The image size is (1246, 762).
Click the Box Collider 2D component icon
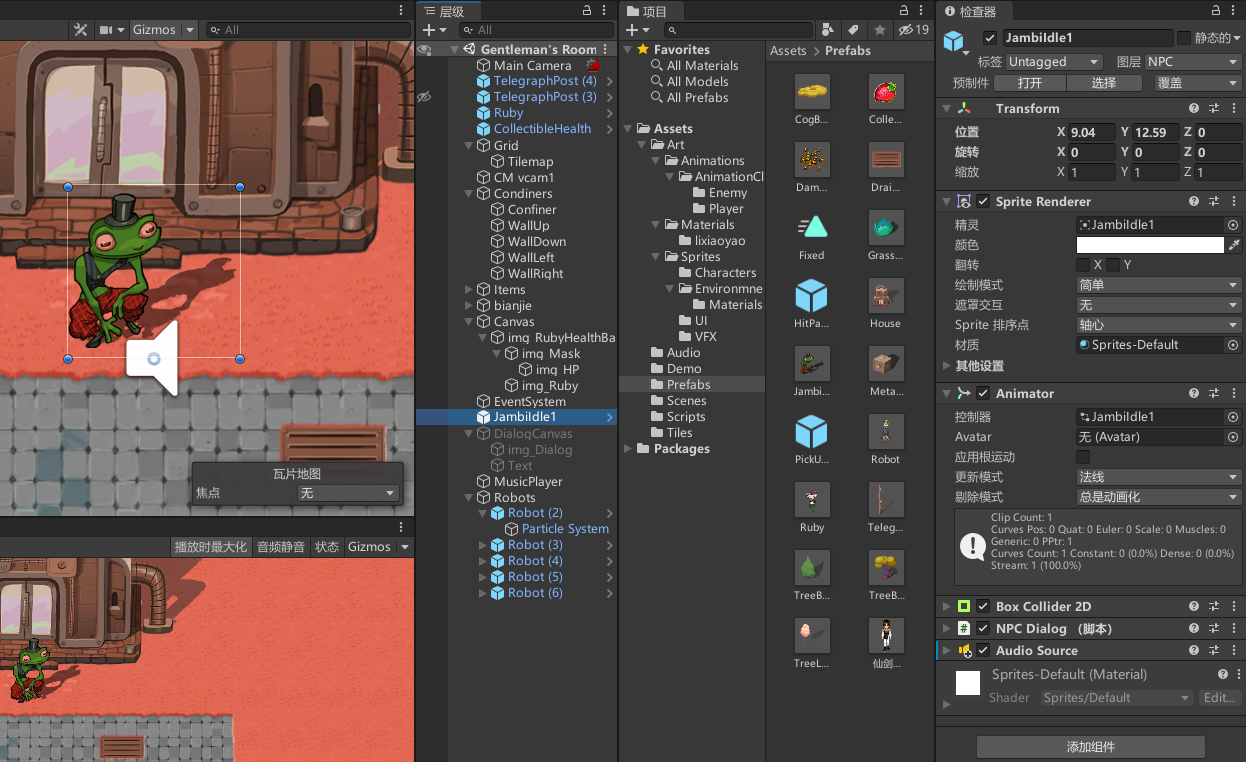[961, 606]
